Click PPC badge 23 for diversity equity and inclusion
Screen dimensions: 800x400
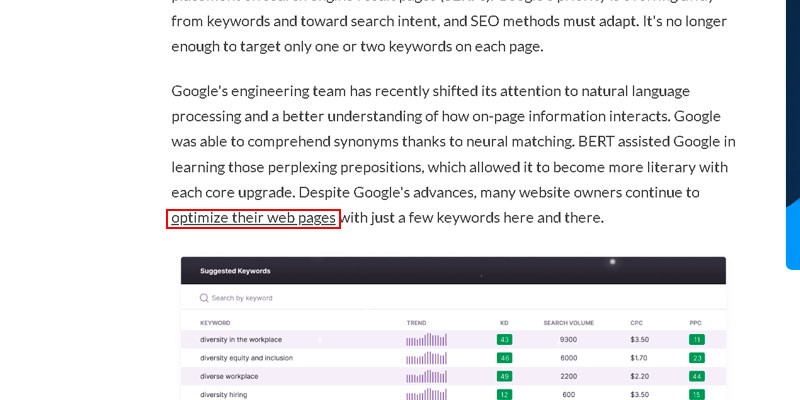[x=696, y=358]
